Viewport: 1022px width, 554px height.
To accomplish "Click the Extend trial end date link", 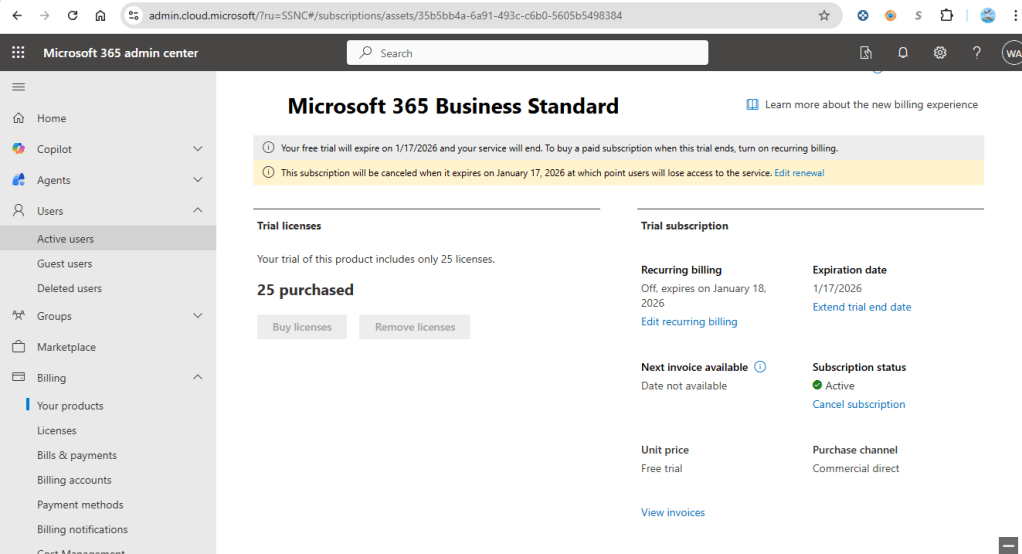I will click(862, 307).
